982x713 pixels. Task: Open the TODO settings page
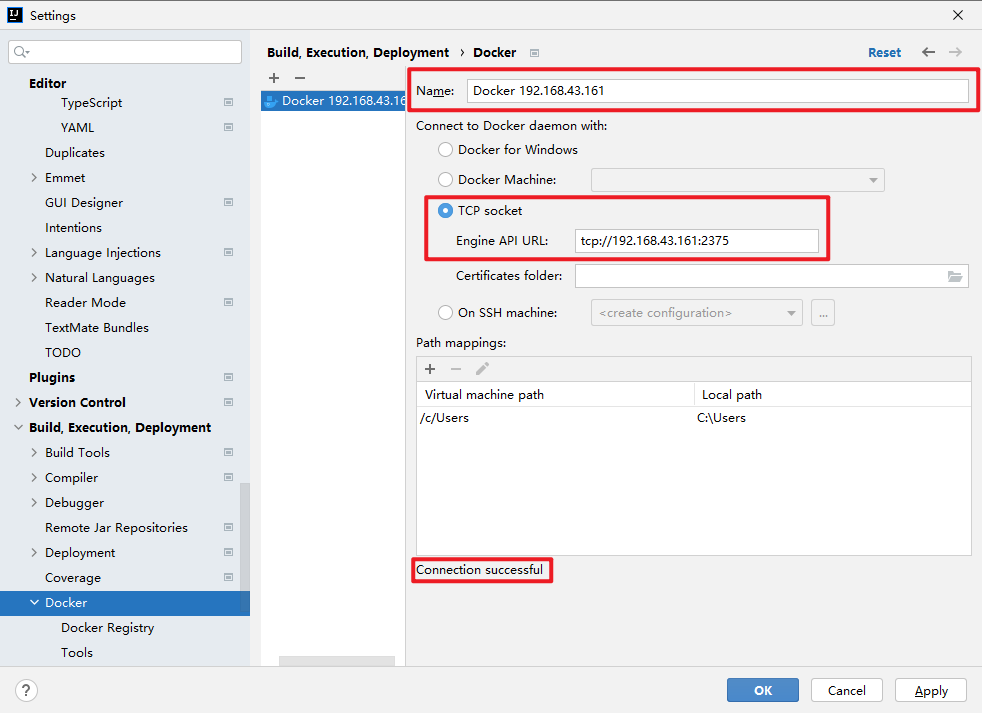pyautogui.click(x=63, y=353)
